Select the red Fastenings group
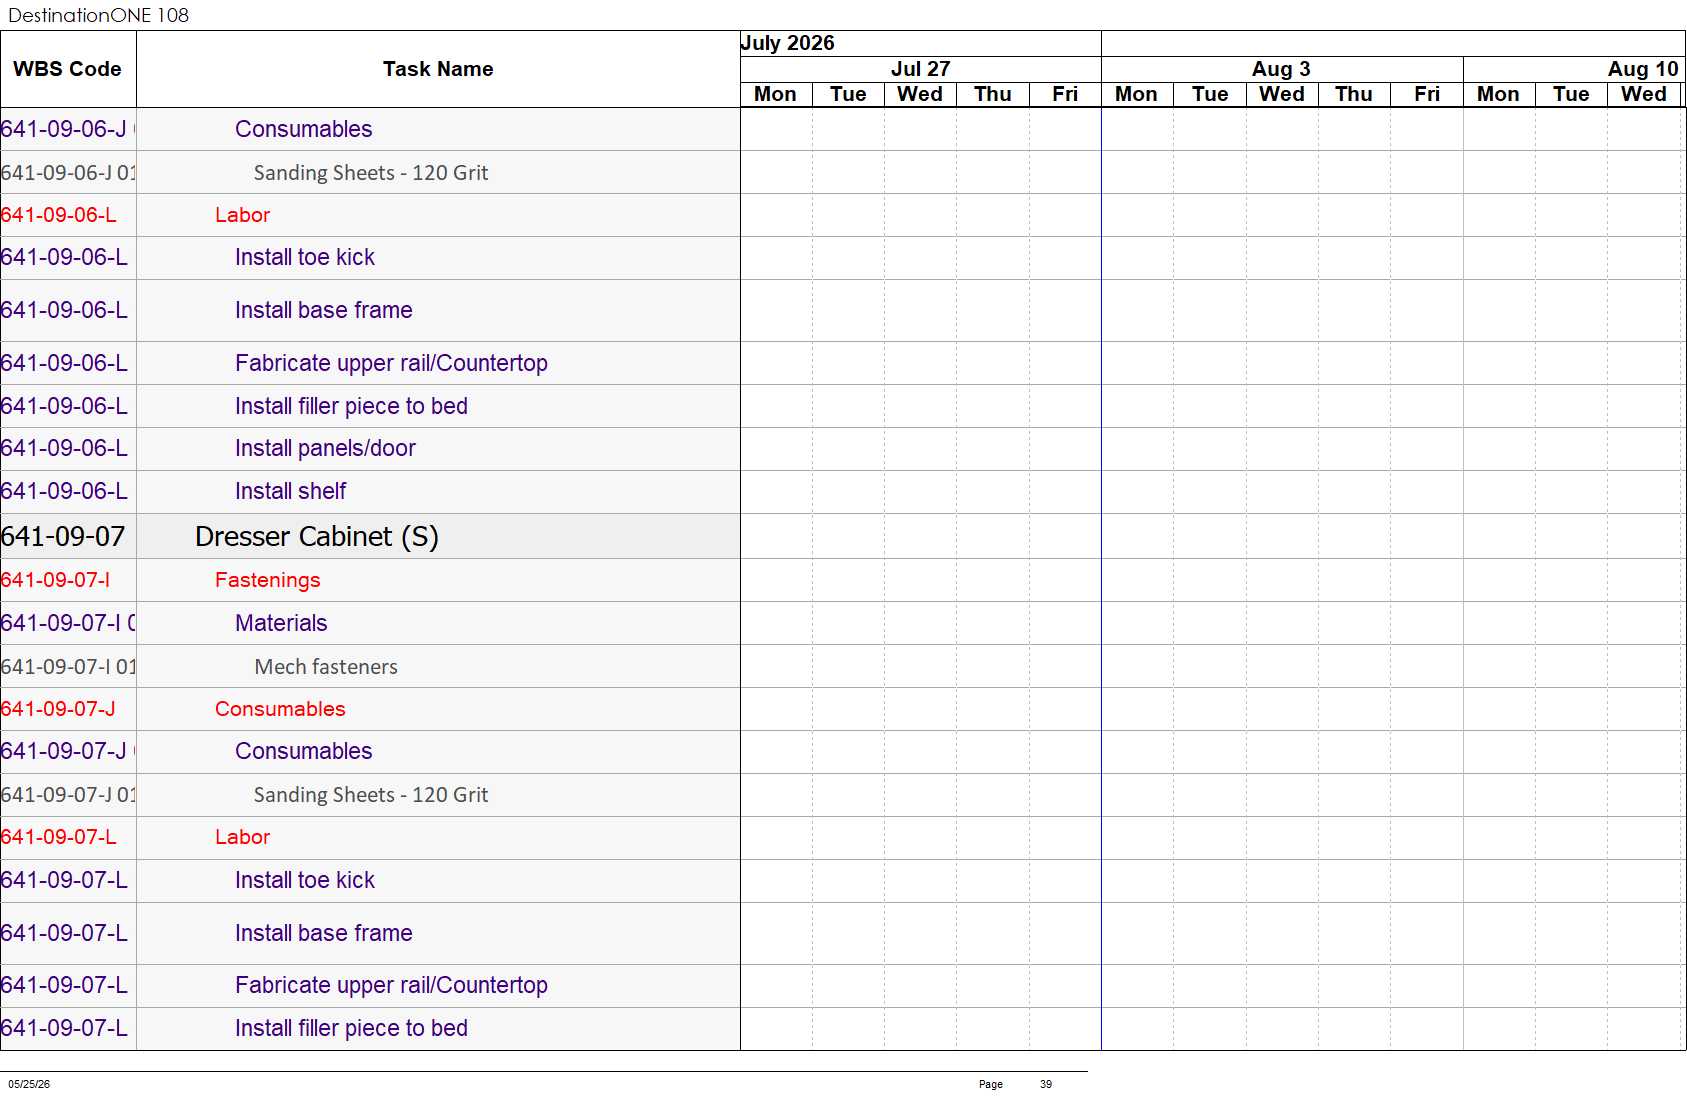Screen dimensions: 1687x1097 pyautogui.click(x=268, y=580)
